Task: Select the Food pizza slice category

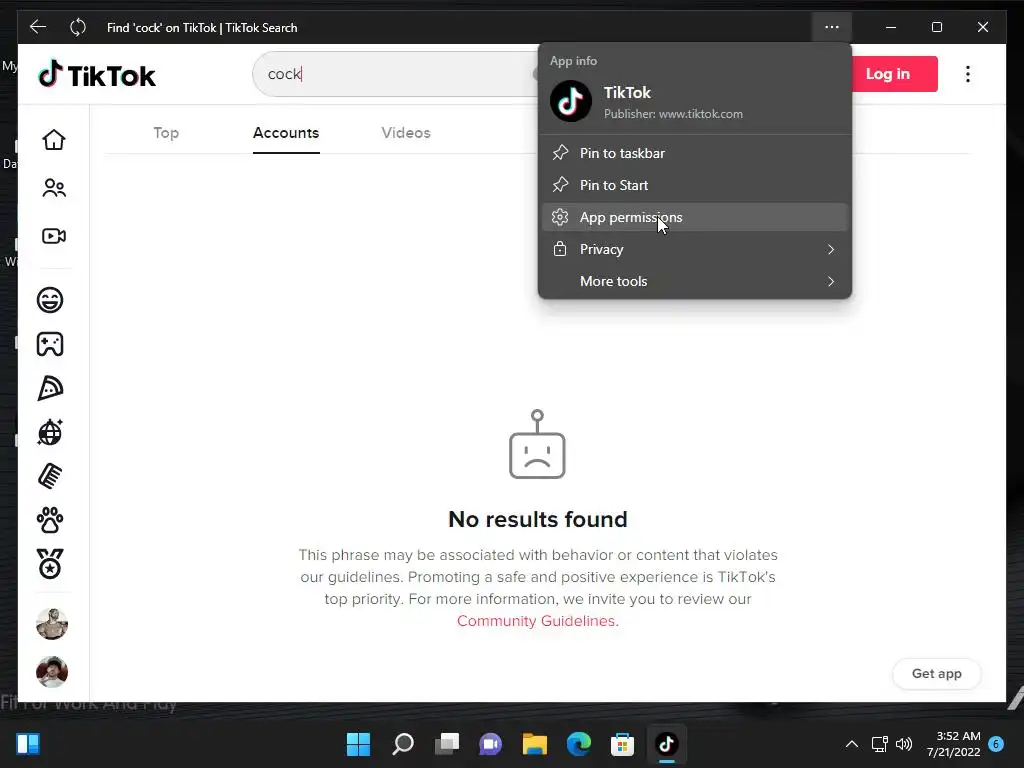Action: 50,389
